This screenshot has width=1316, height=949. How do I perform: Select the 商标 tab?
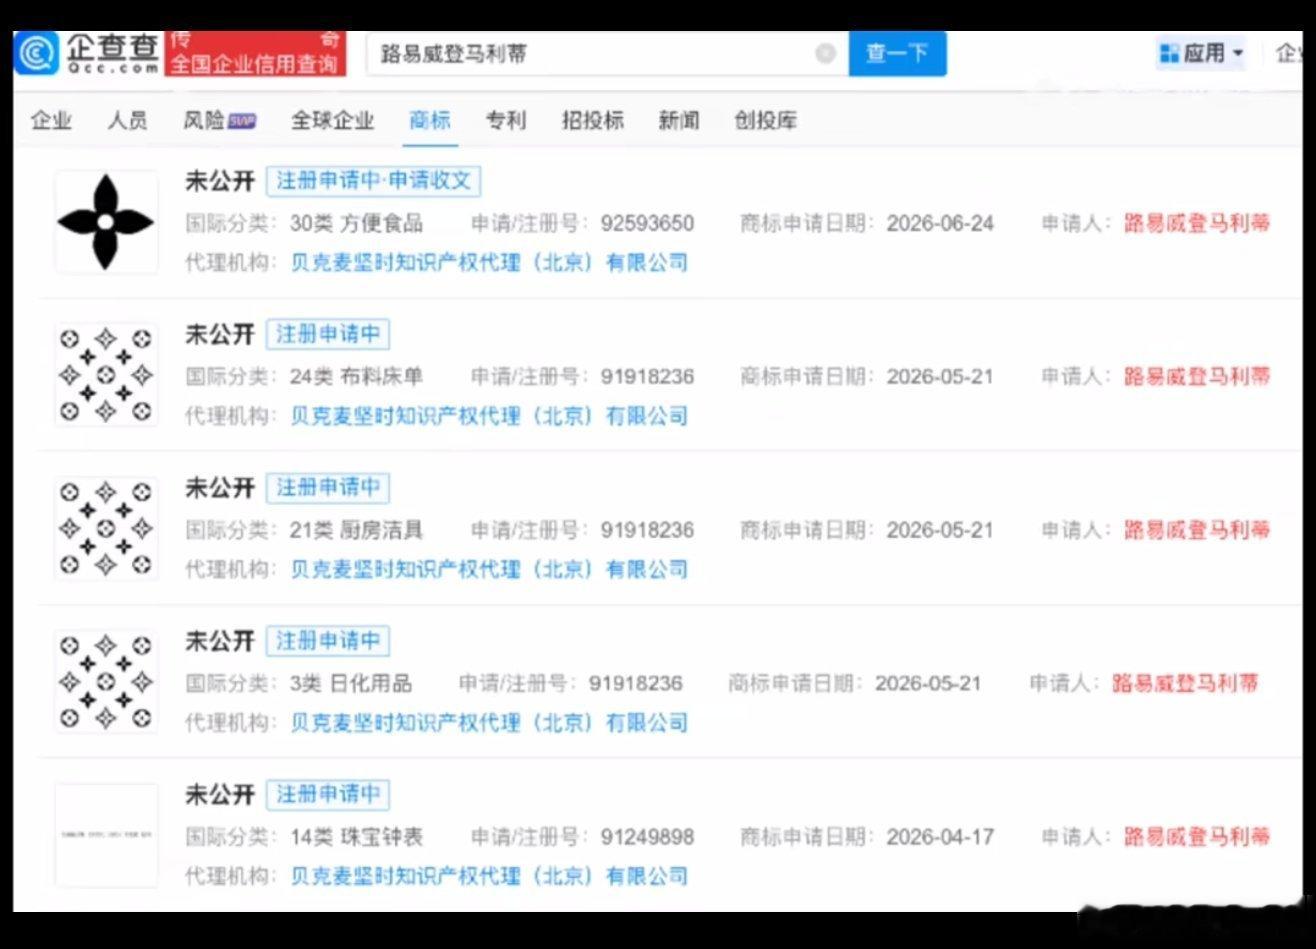(x=430, y=121)
